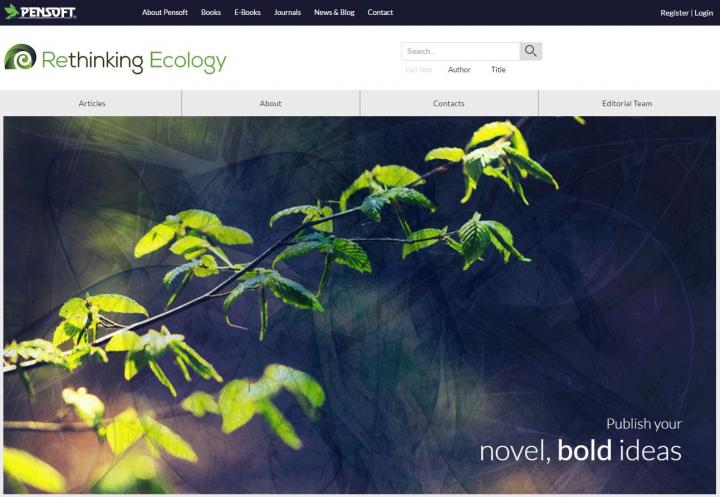The width and height of the screenshot is (720, 497).
Task: Open the Editorial Team tab
Action: click(627, 103)
